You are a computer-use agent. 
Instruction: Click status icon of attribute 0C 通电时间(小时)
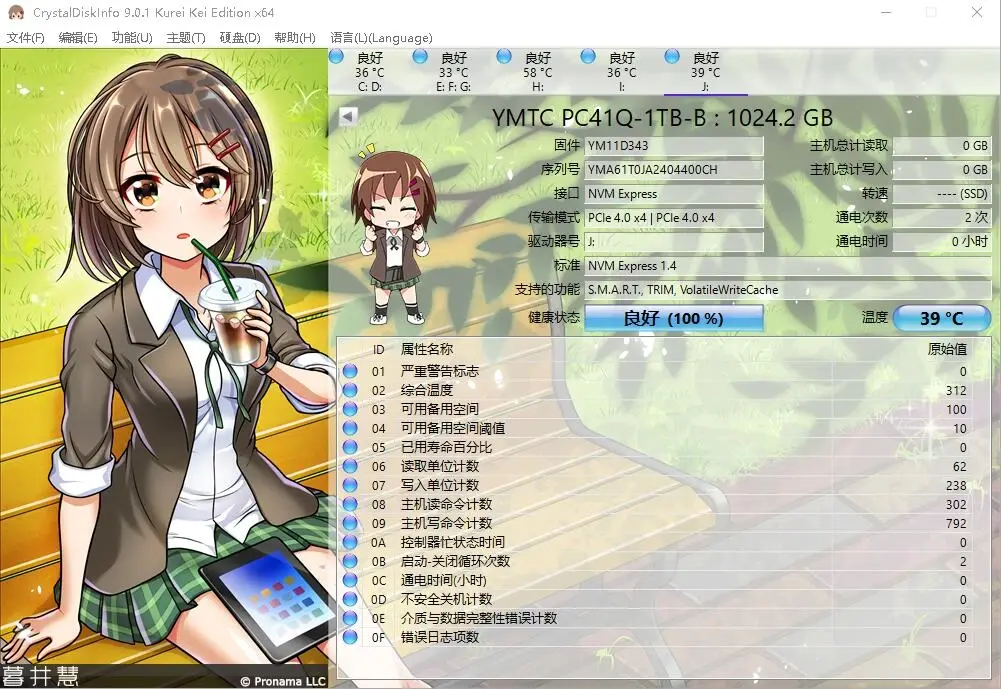pyautogui.click(x=350, y=580)
